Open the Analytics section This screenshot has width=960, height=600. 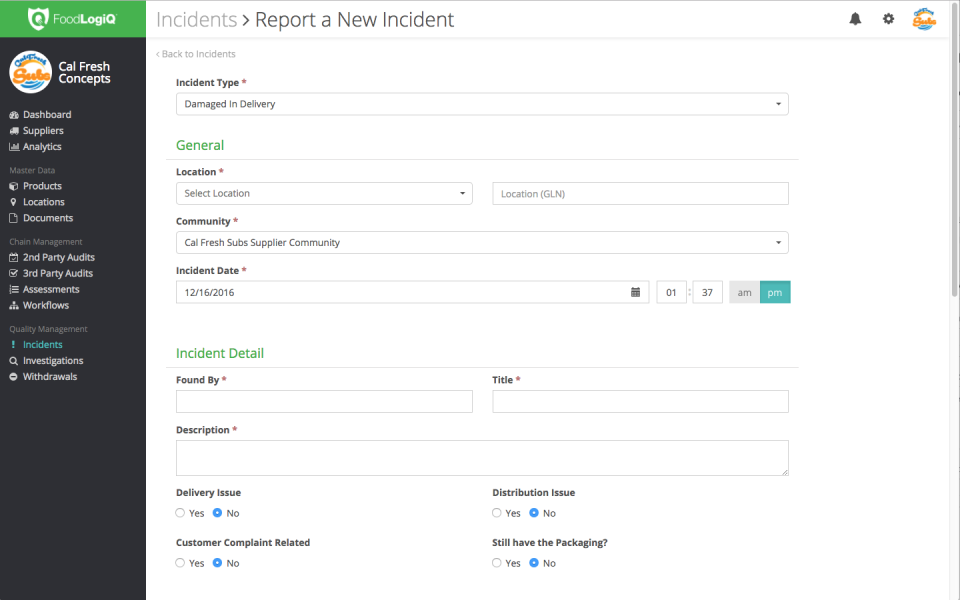(x=41, y=146)
